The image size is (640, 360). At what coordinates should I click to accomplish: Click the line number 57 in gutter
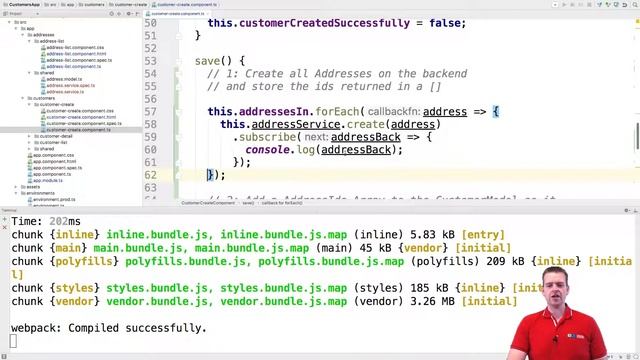pyautogui.click(x=151, y=112)
